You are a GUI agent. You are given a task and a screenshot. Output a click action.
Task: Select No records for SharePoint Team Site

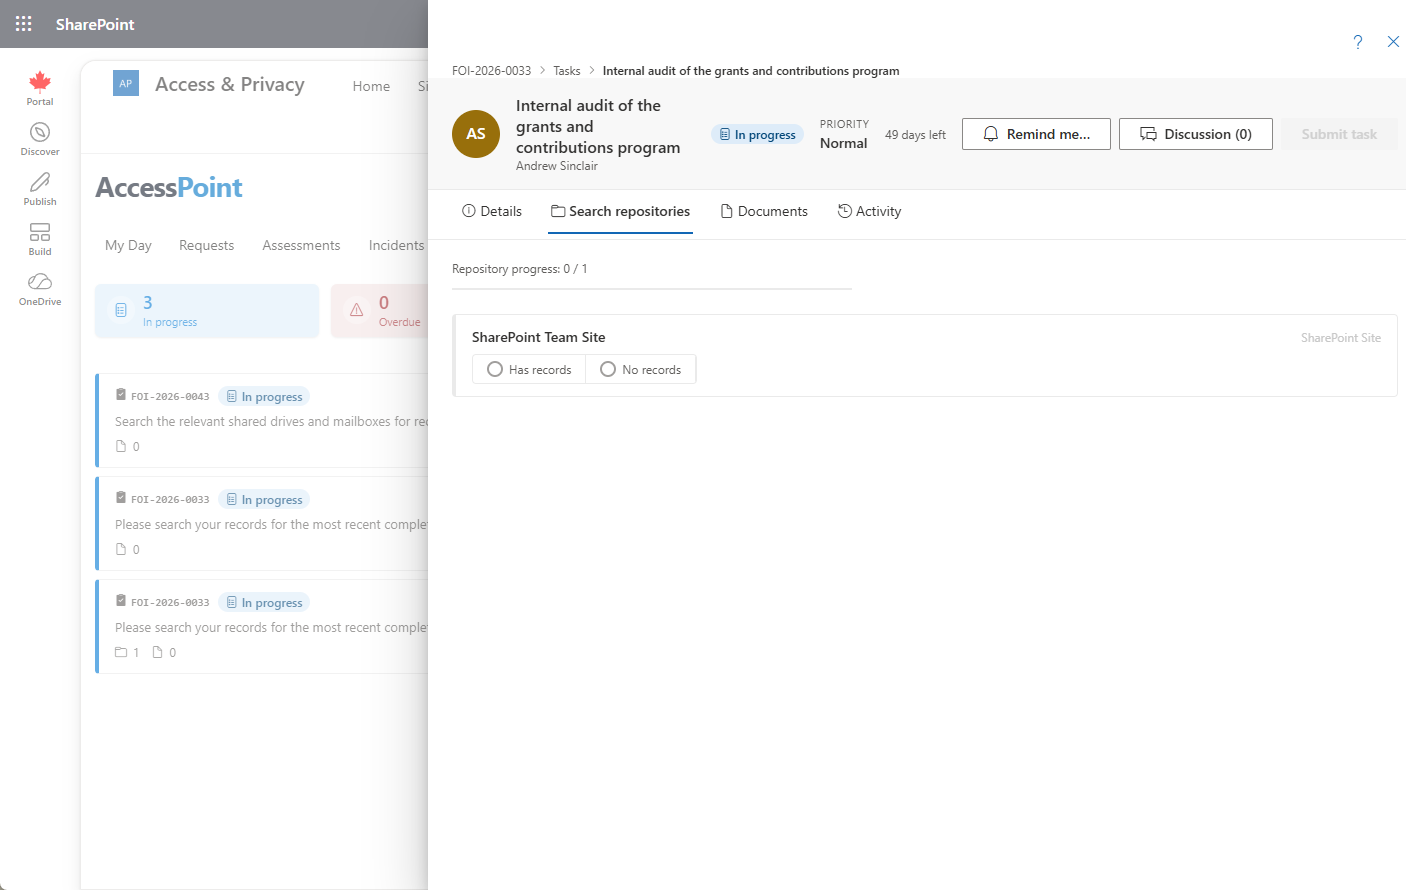(641, 370)
